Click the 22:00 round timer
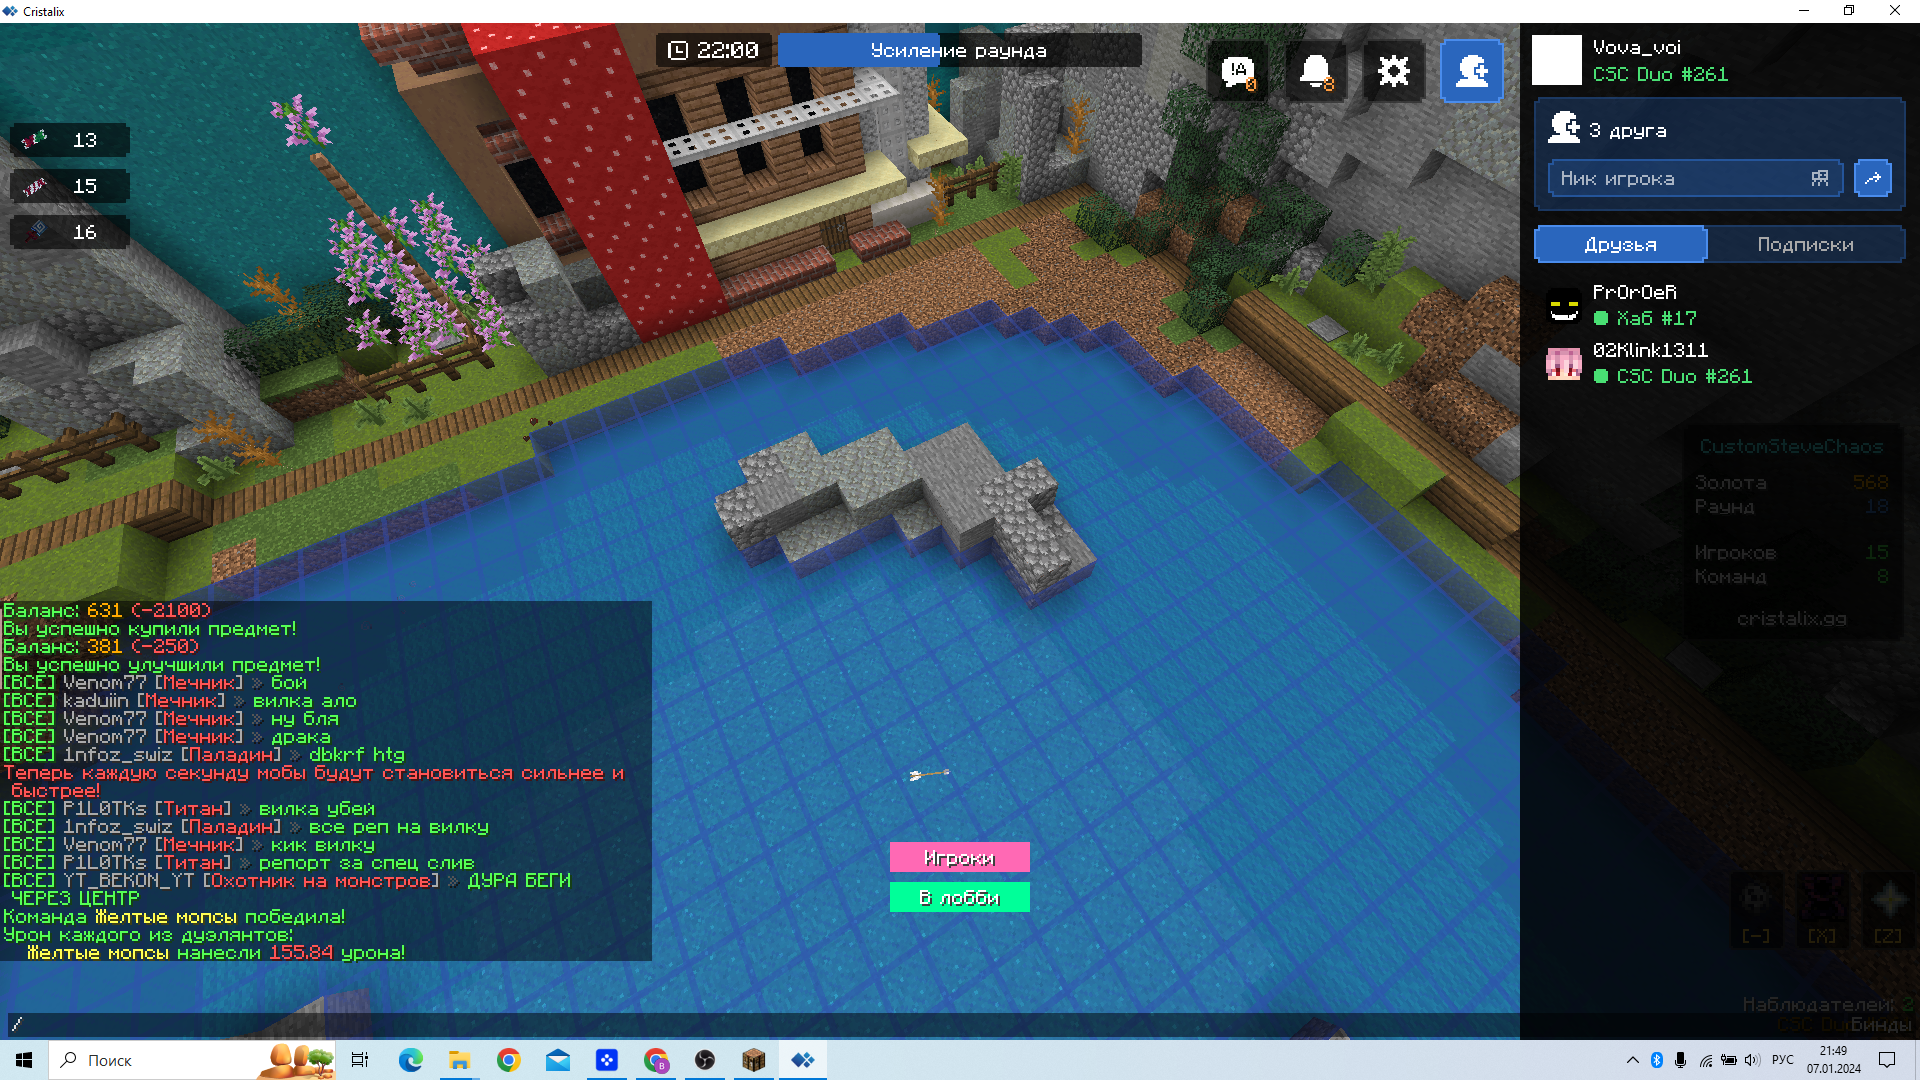The image size is (1920, 1080). [x=713, y=51]
